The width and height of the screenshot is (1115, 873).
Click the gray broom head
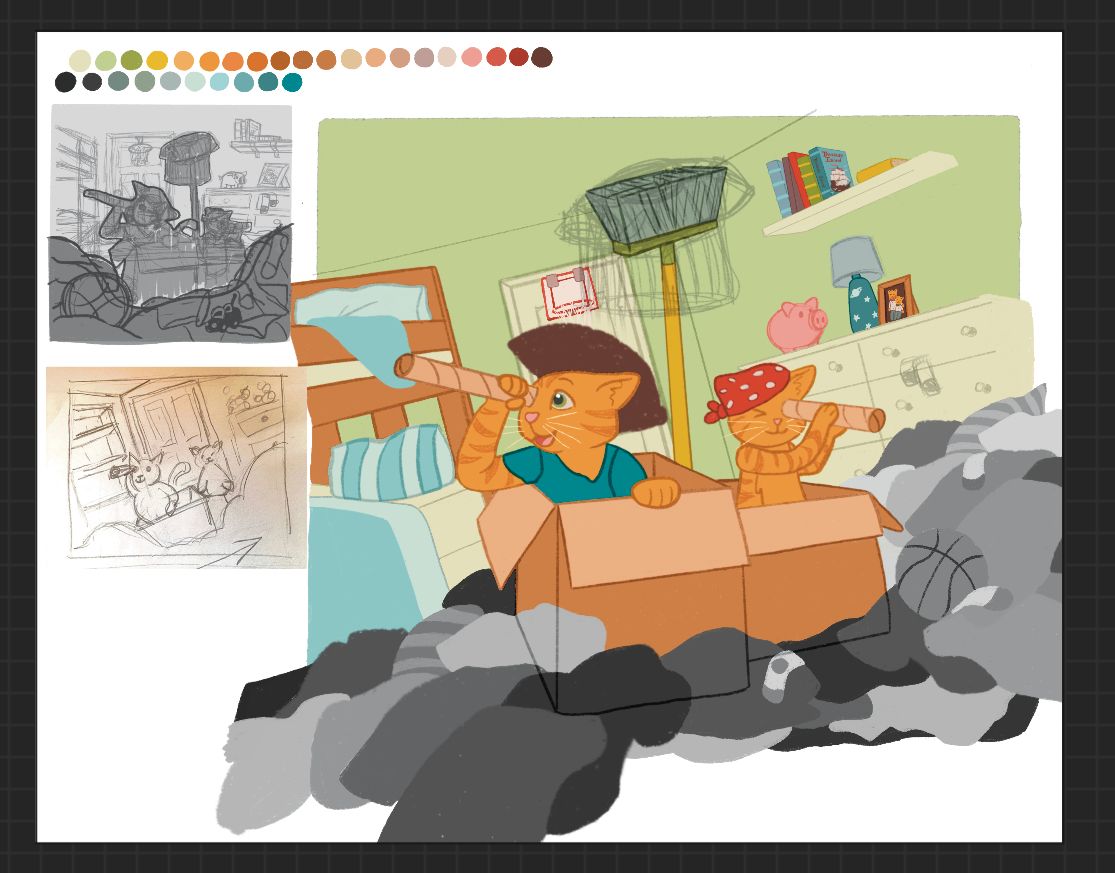pos(656,206)
